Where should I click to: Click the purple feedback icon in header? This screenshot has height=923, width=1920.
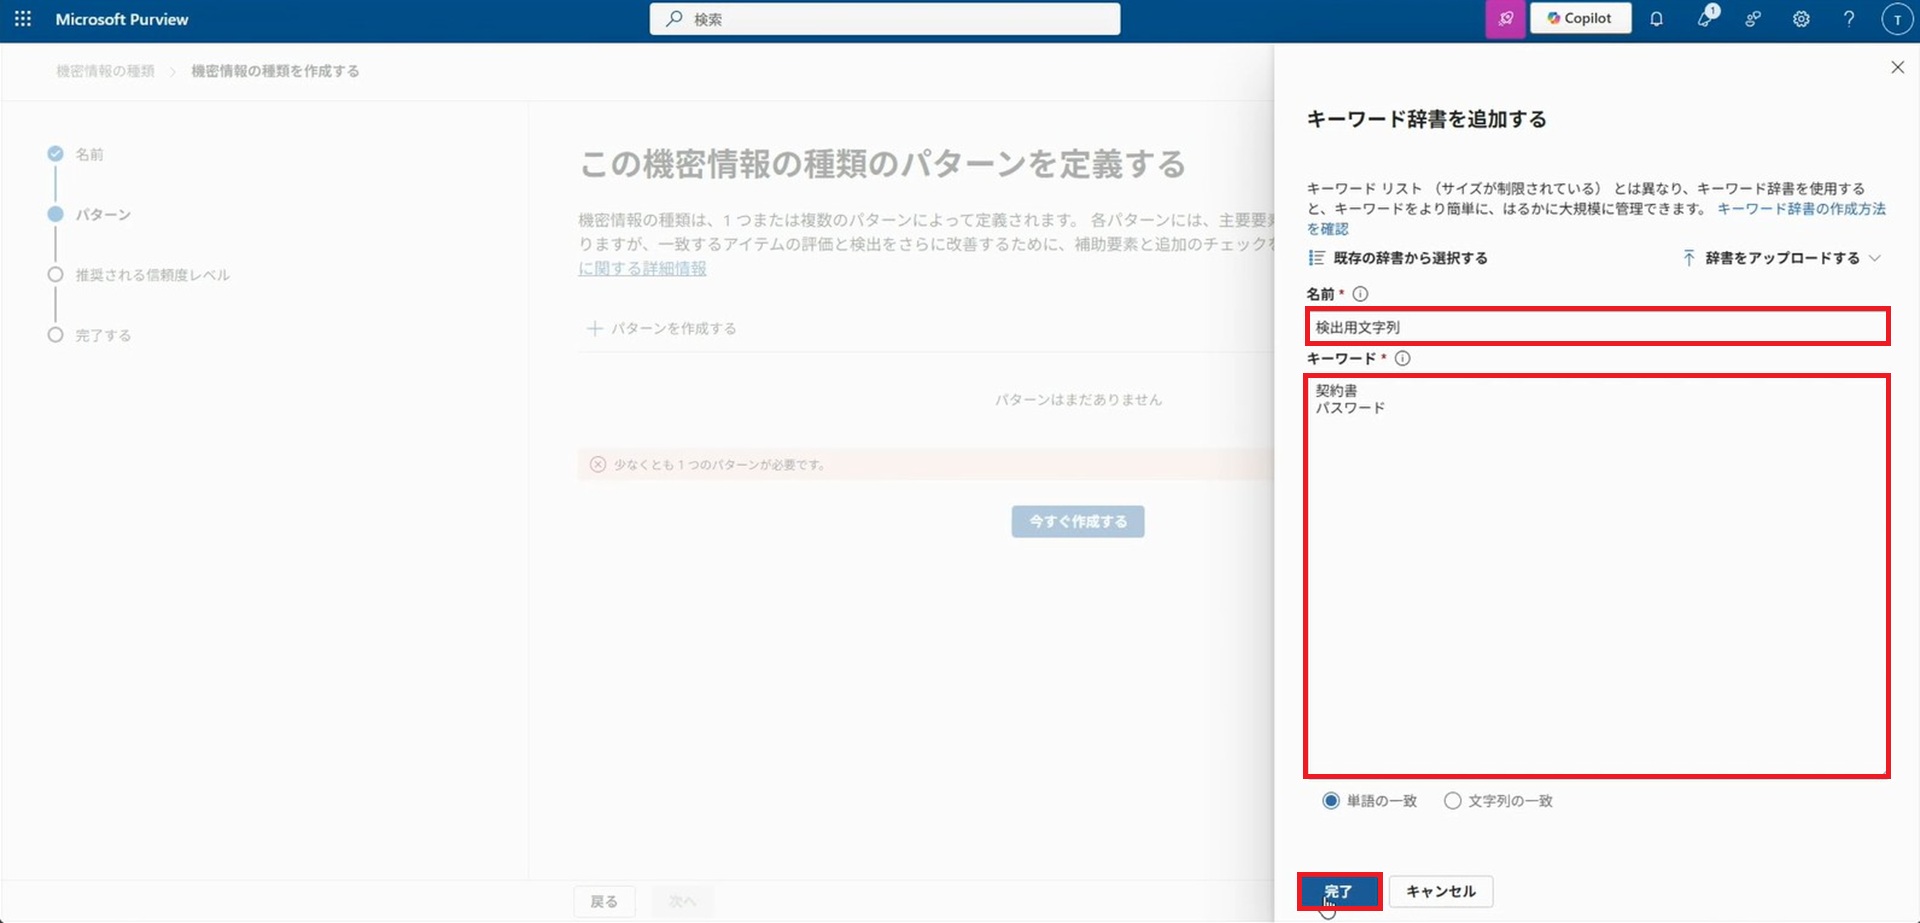tap(1505, 19)
